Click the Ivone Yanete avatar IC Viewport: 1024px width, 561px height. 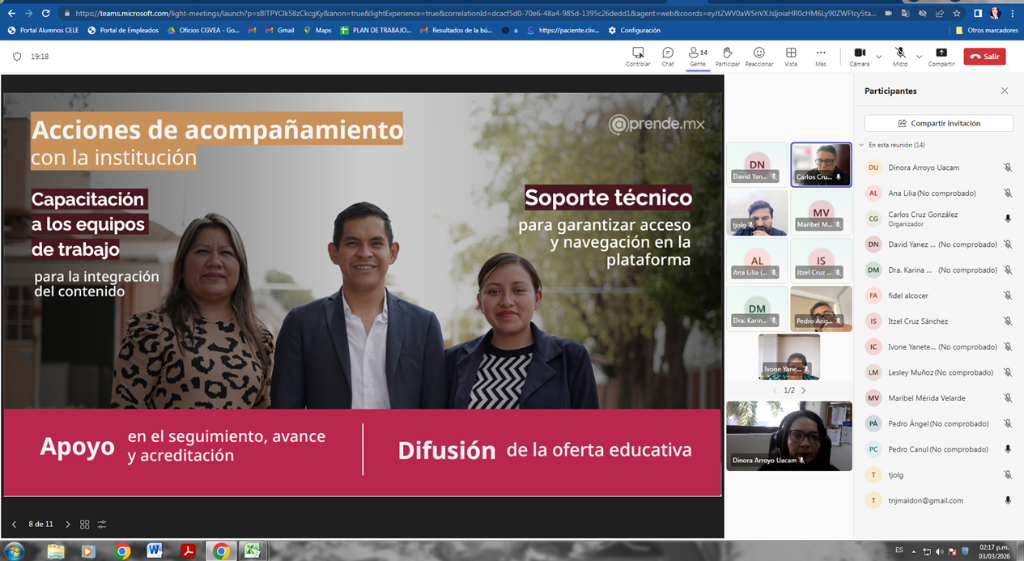(x=873, y=347)
